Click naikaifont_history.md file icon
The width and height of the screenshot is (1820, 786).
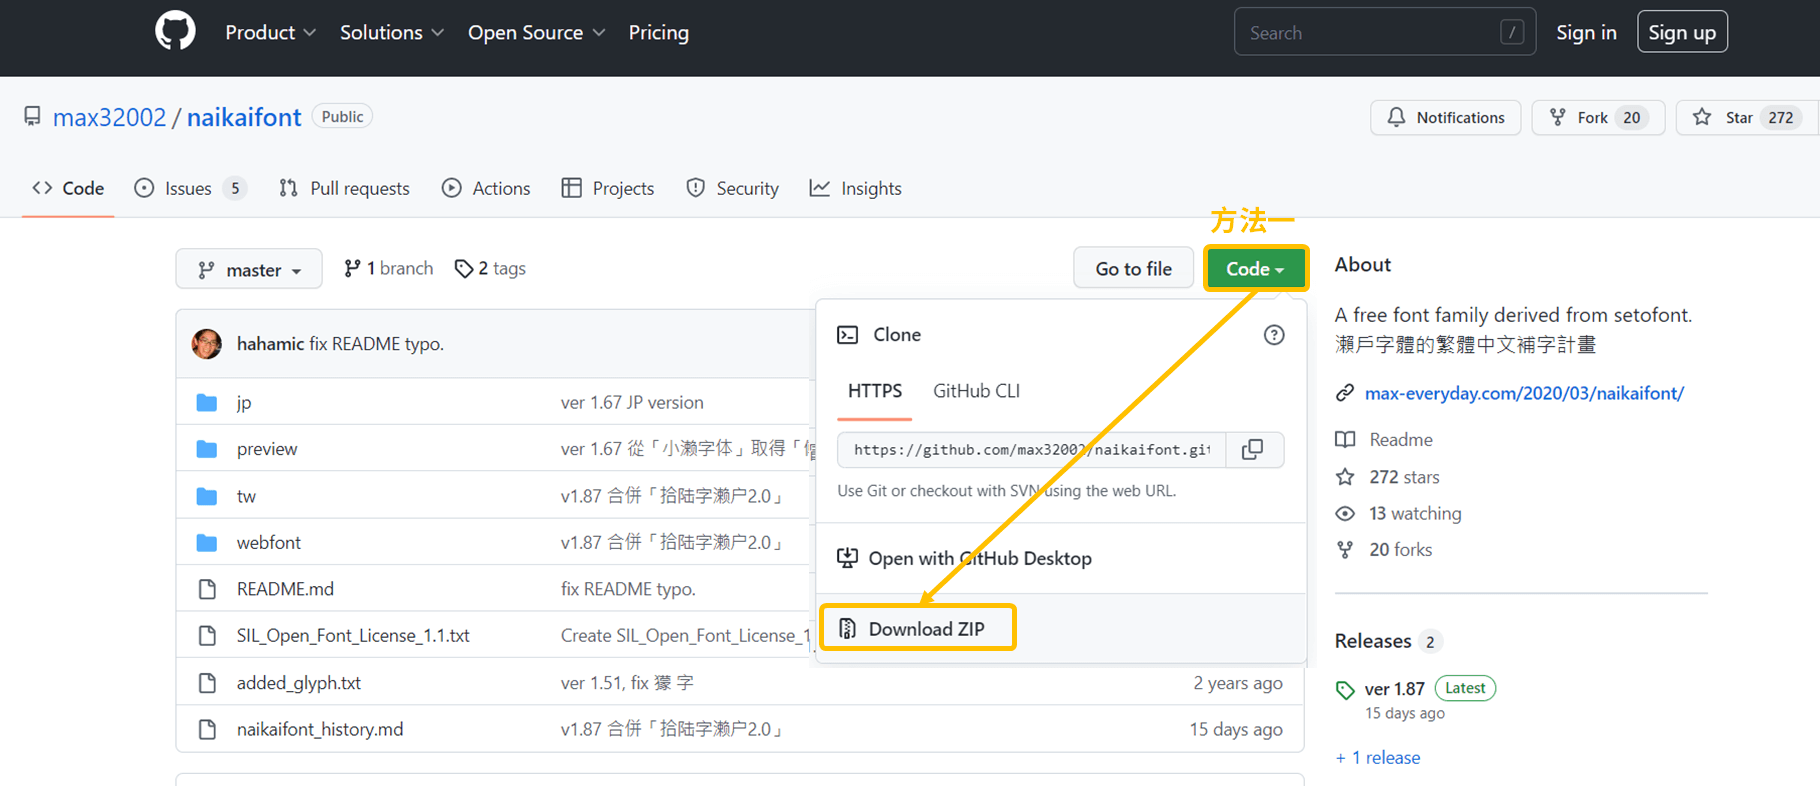207,729
